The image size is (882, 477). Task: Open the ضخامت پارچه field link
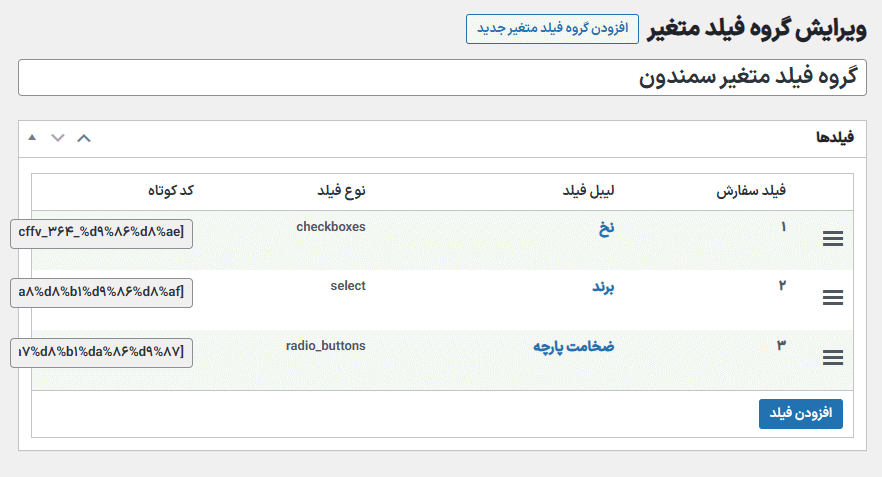coord(574,346)
